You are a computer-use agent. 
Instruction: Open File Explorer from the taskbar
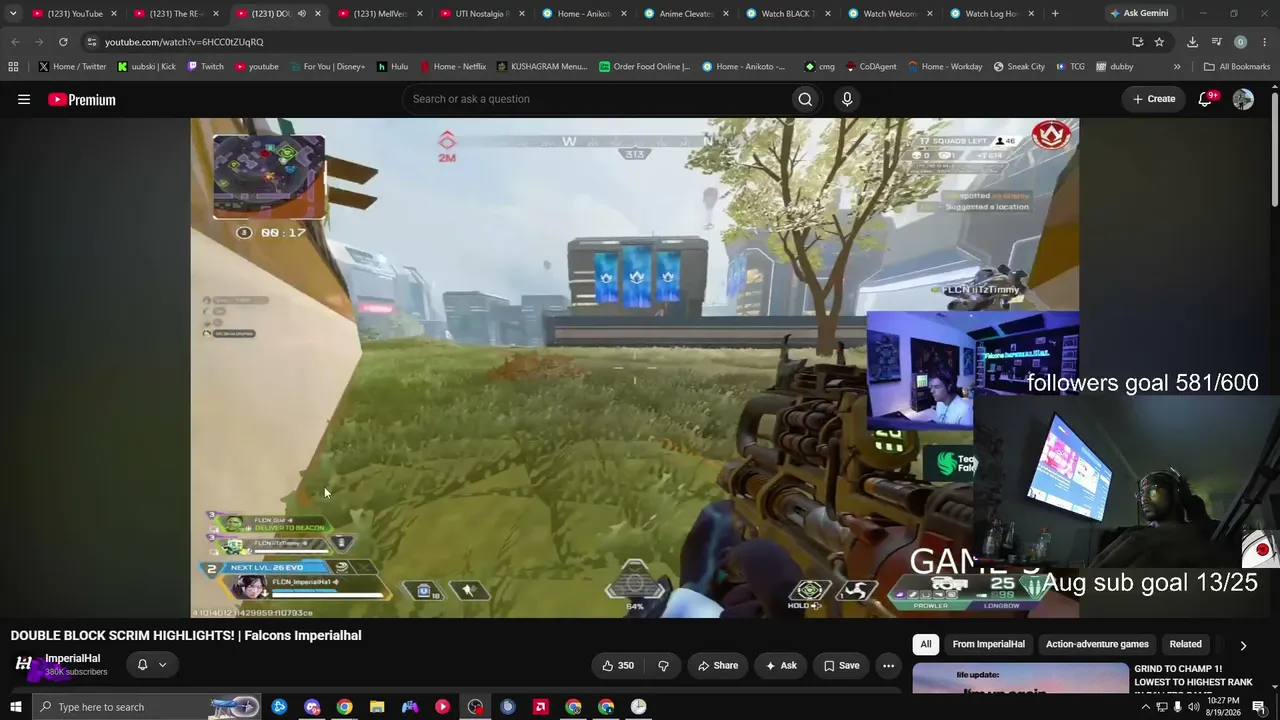[377, 707]
